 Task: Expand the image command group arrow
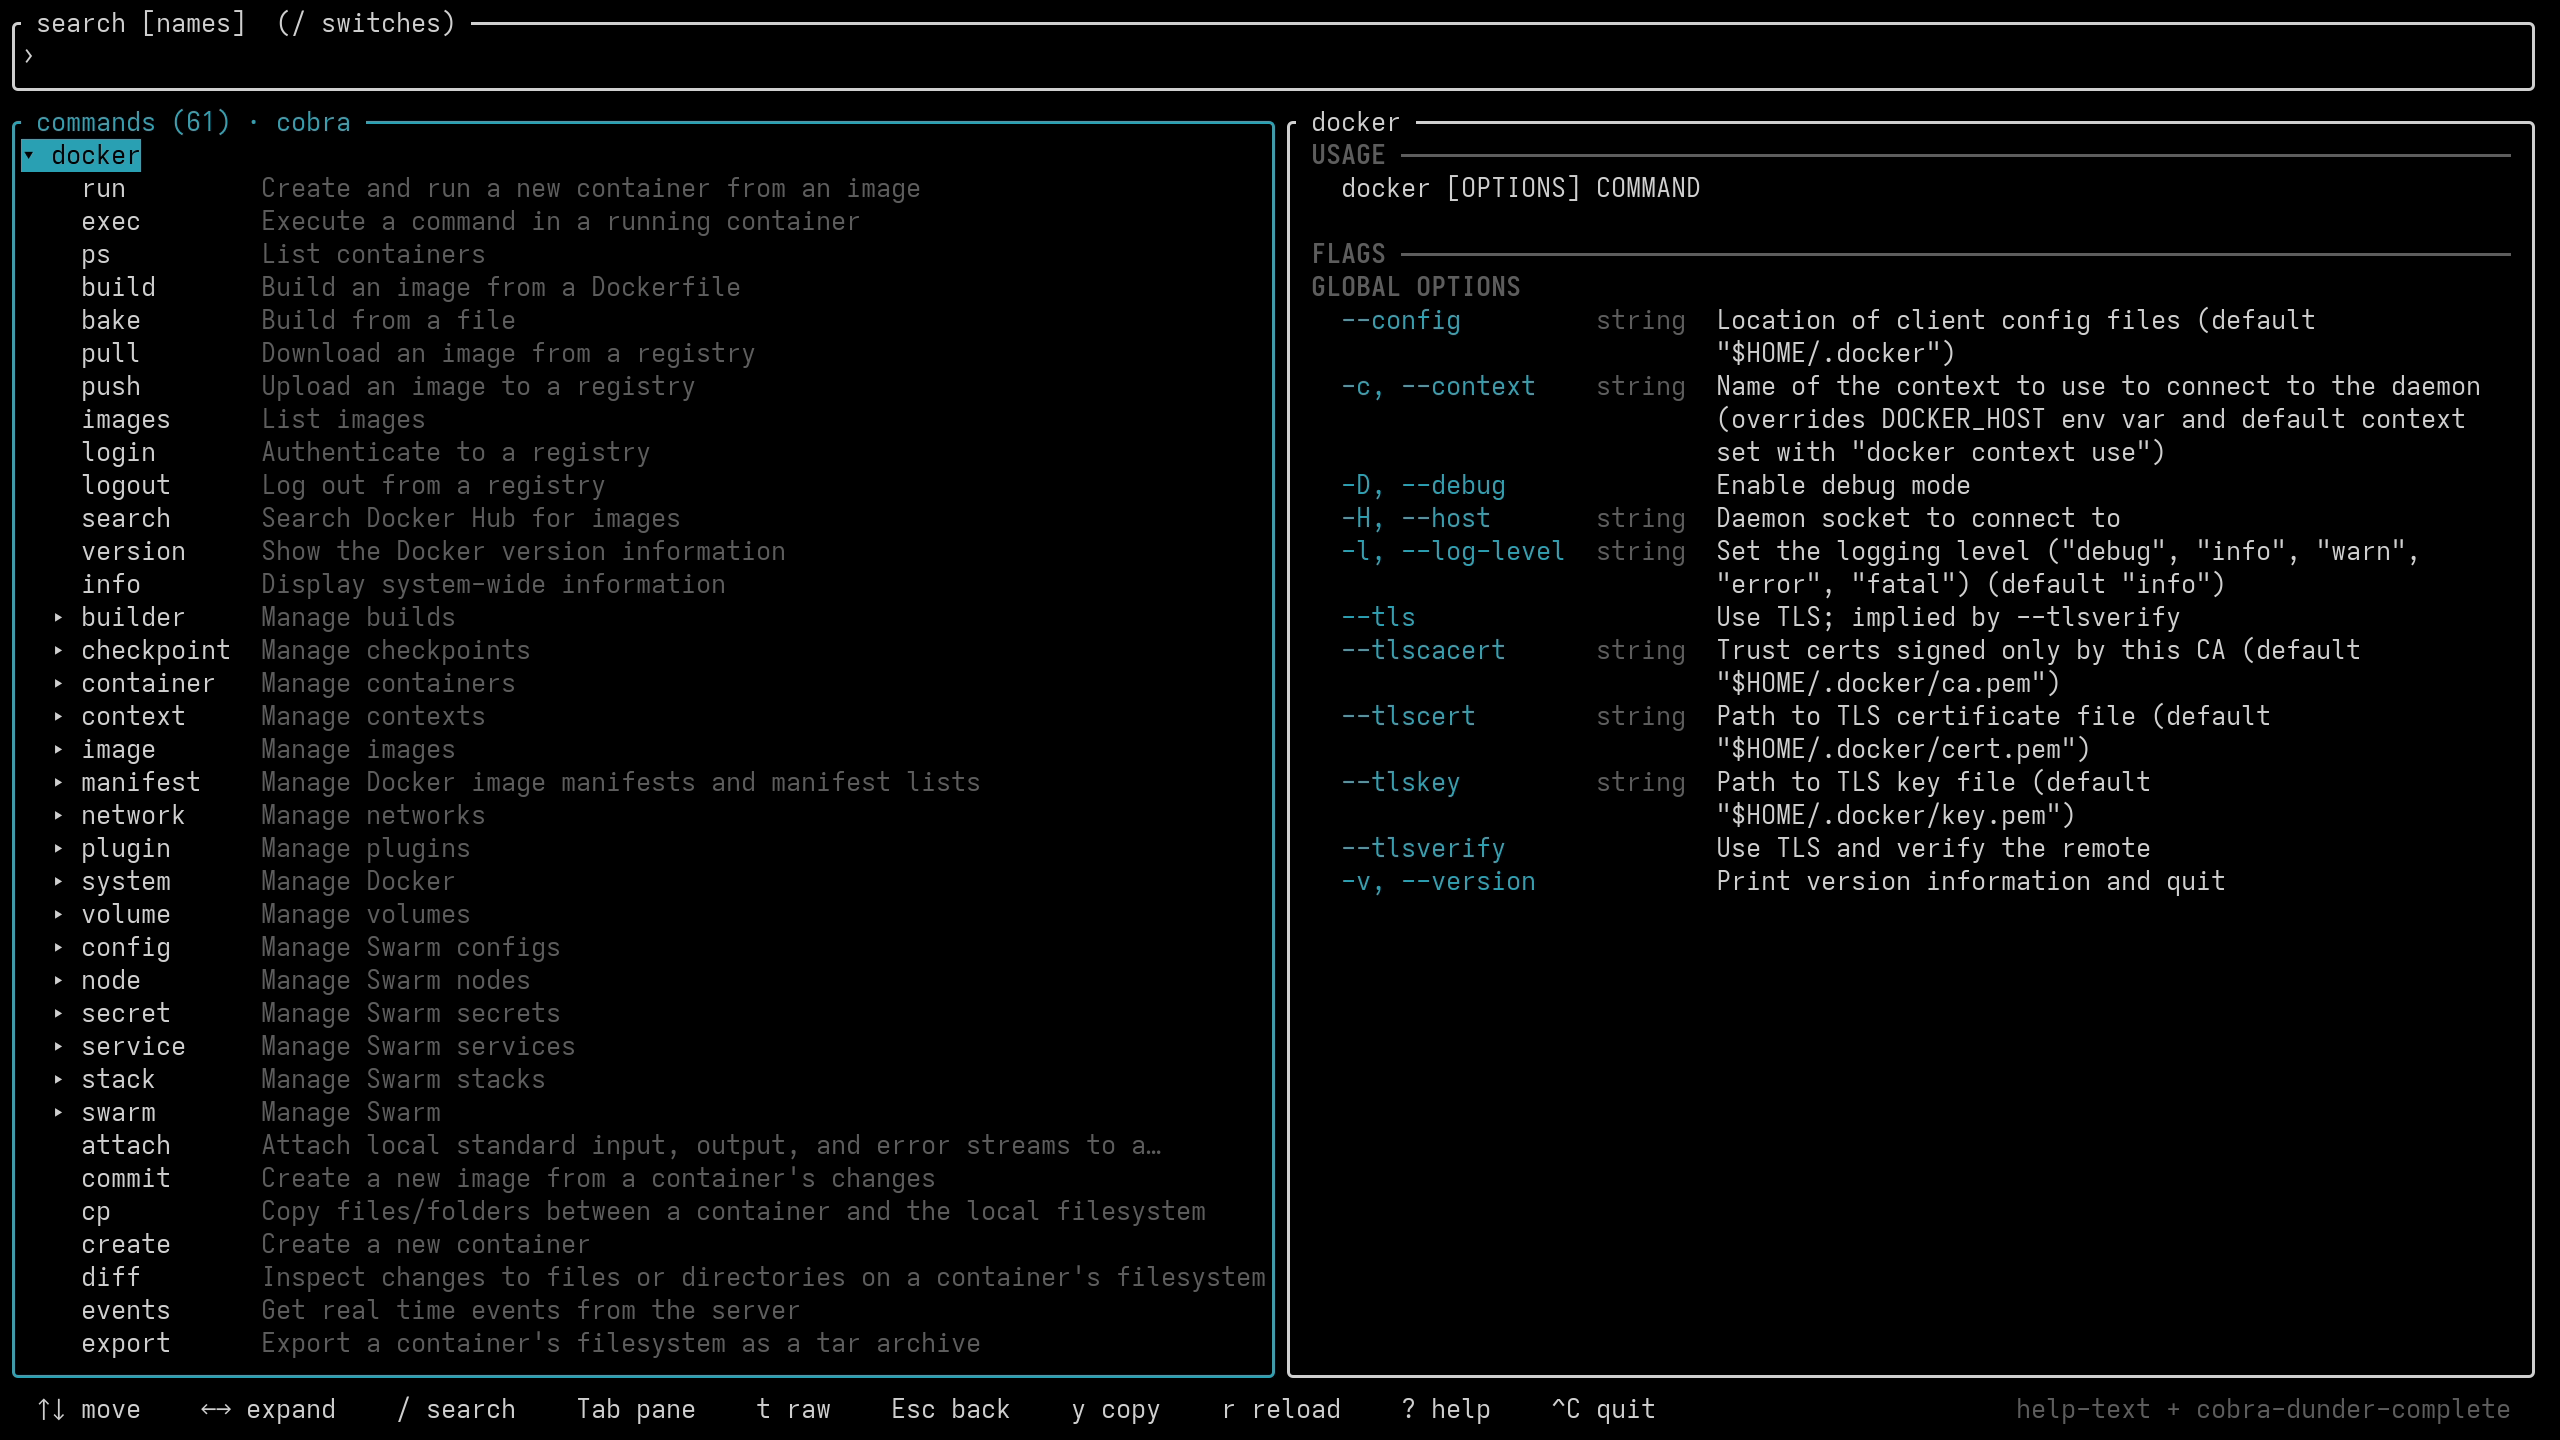pyautogui.click(x=59, y=750)
